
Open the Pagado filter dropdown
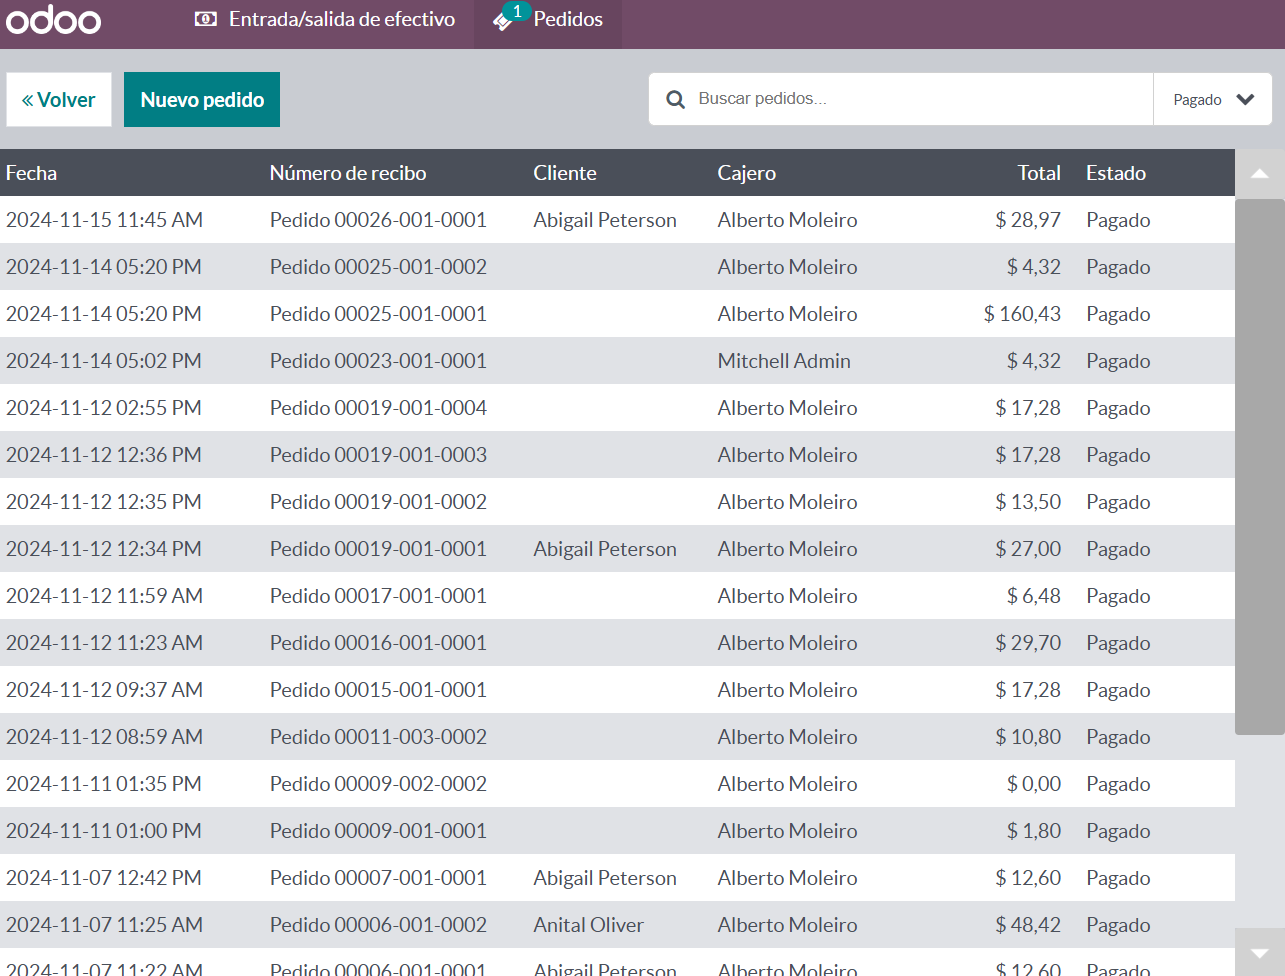pos(1212,99)
